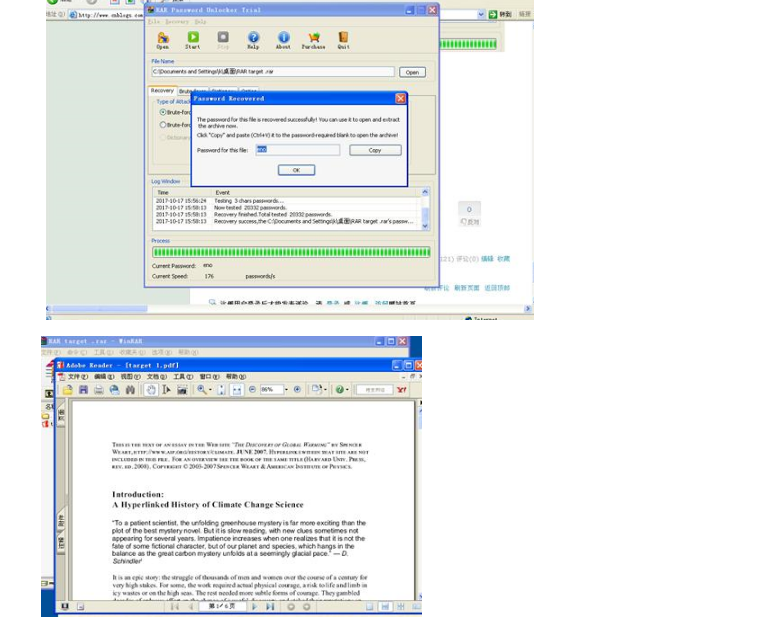The image size is (775, 637).
Task: Open the Help menu in RAR Password Unlocker
Action: [200, 22]
